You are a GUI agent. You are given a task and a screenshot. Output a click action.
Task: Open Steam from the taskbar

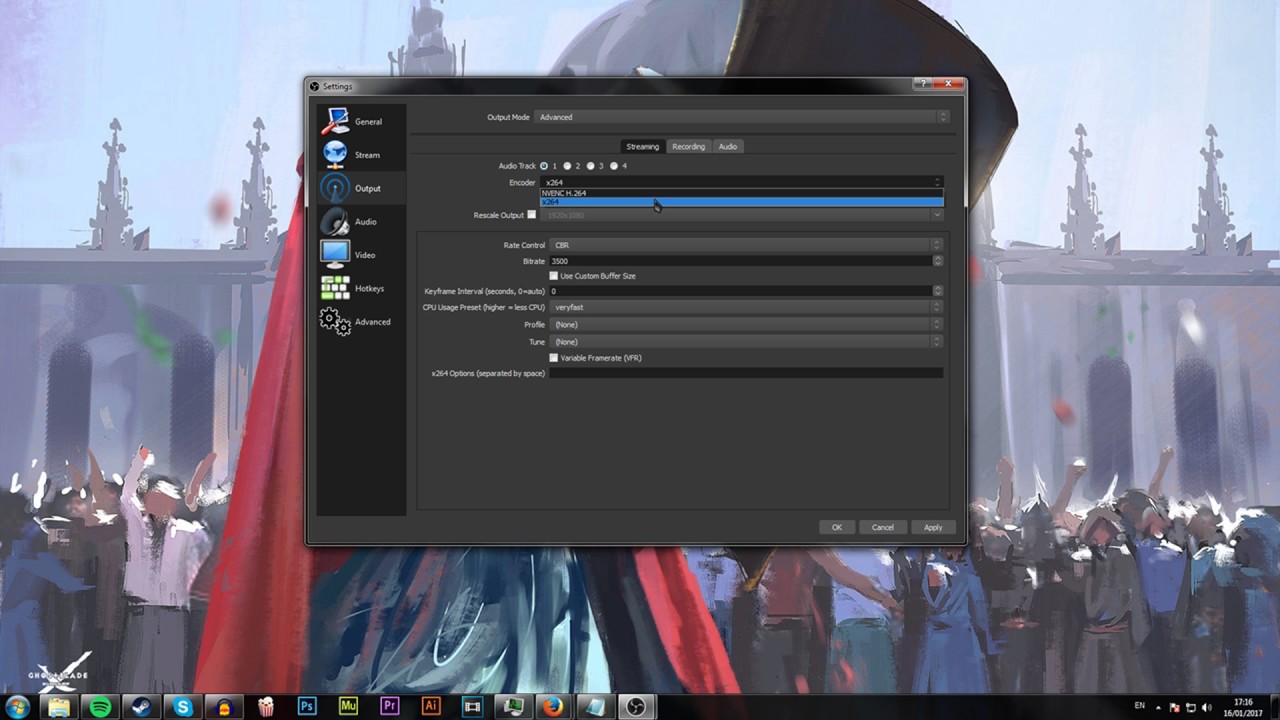141,706
